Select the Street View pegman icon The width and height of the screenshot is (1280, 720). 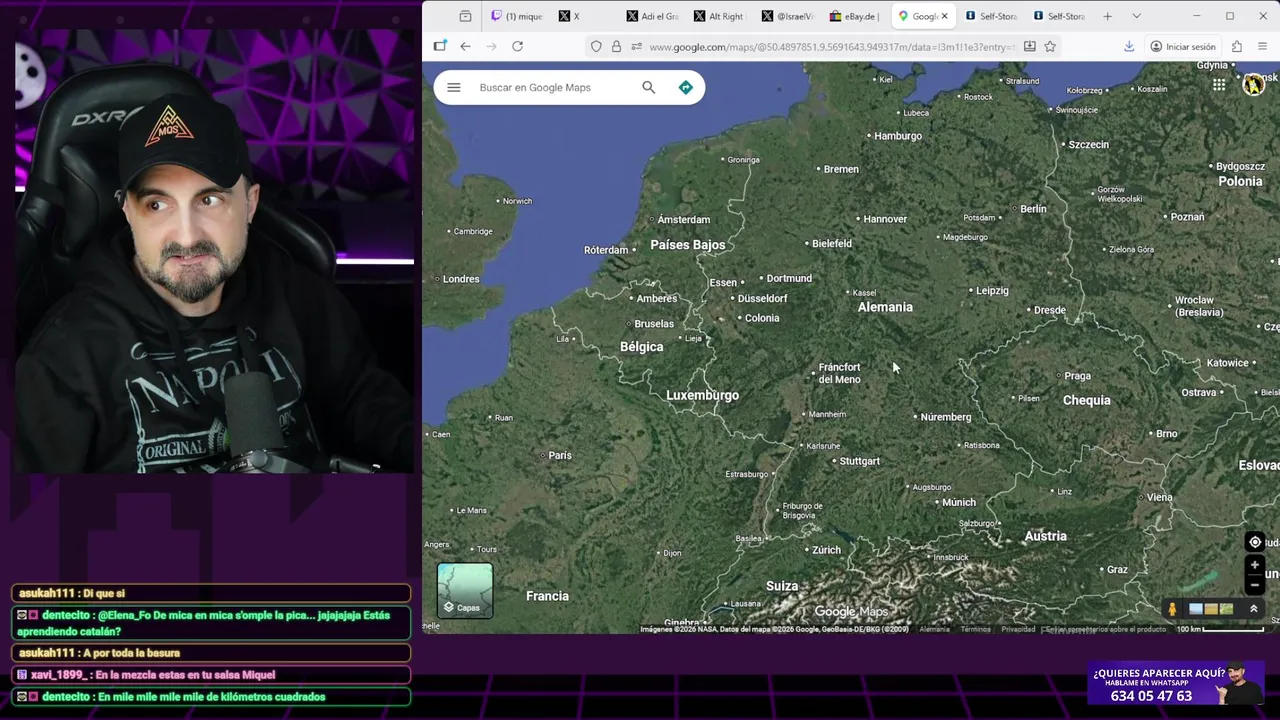[x=1172, y=609]
